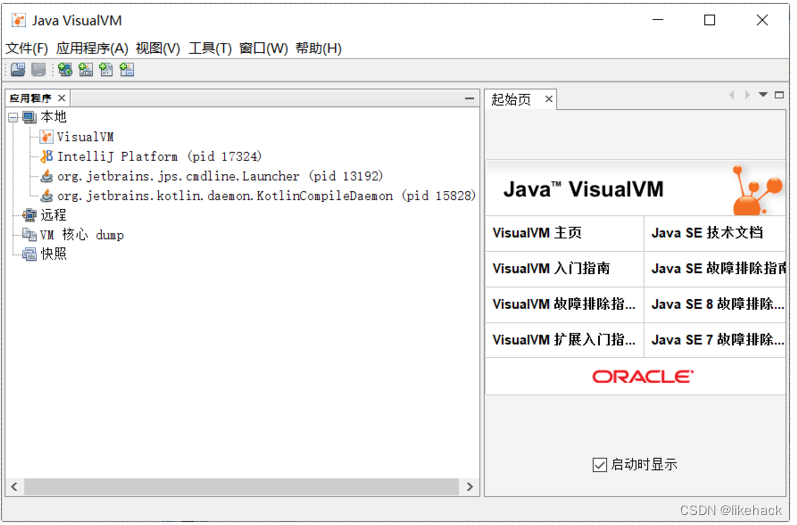This screenshot has width=797, height=525.
Task: Click the Save snapshot toolbar icon
Action: pyautogui.click(x=39, y=70)
